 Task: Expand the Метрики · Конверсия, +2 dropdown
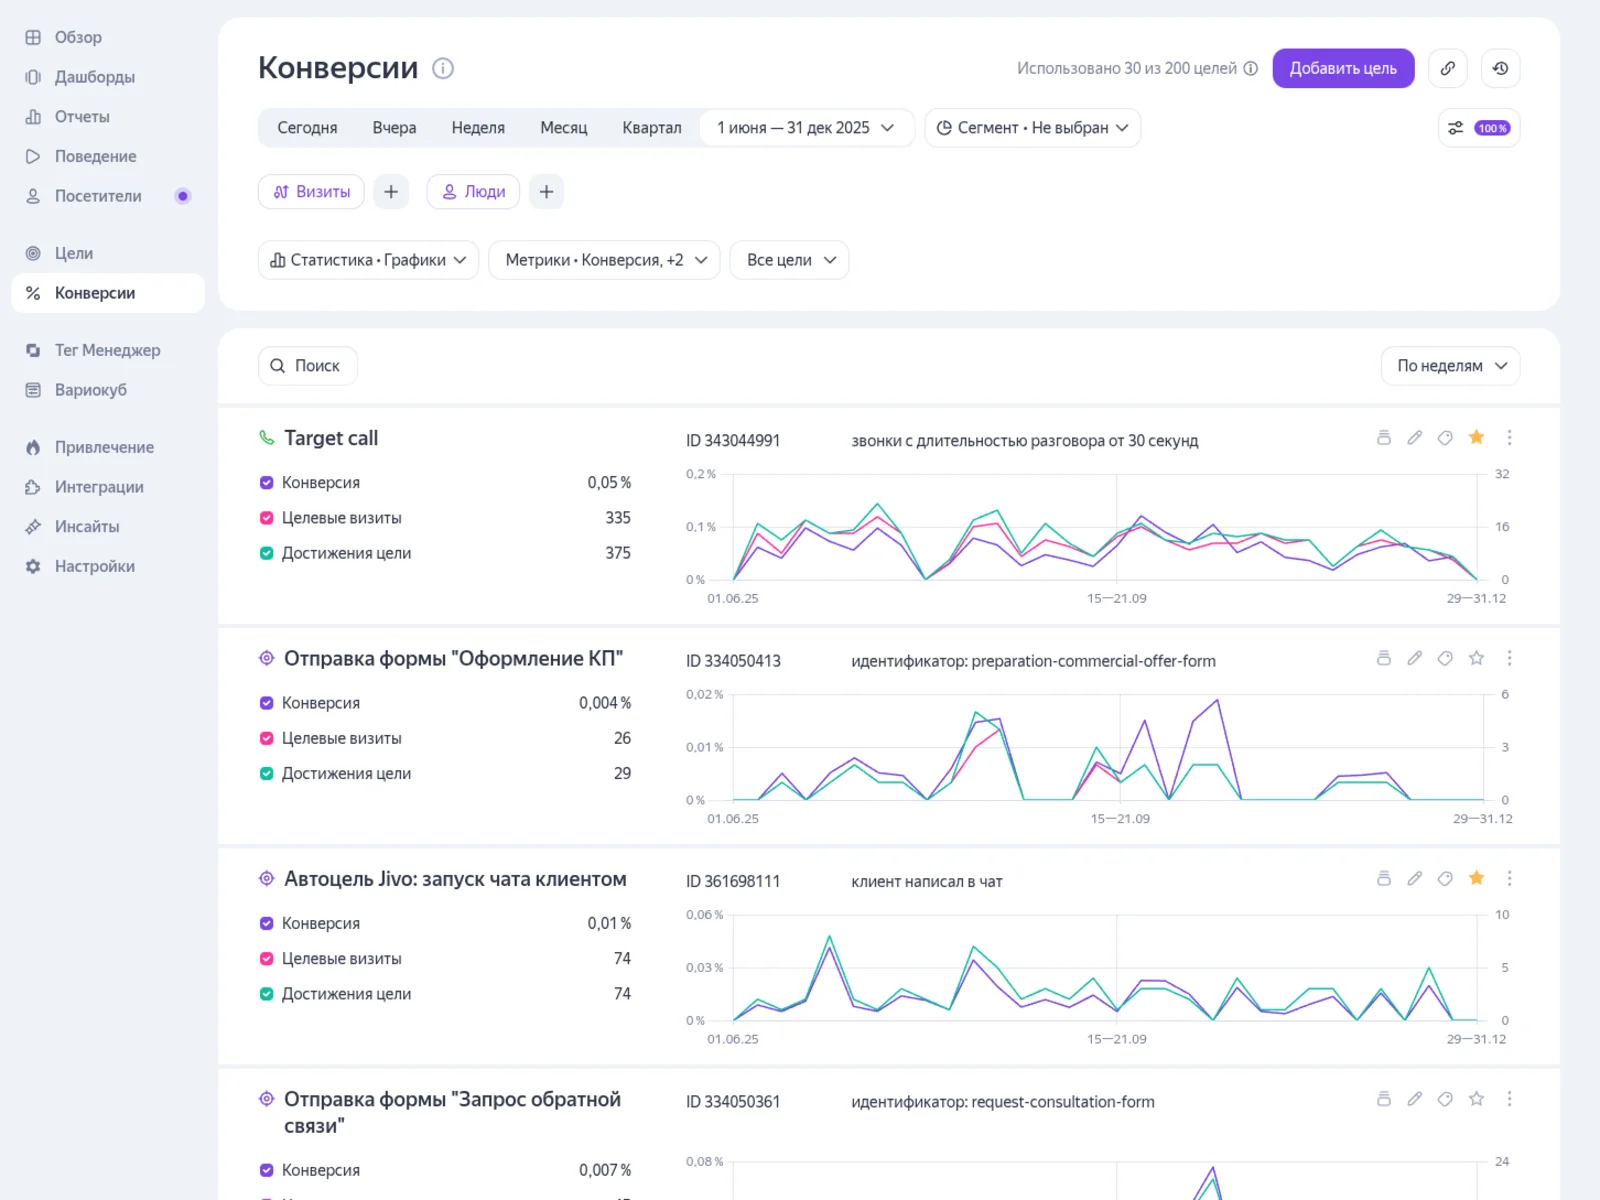pos(605,260)
